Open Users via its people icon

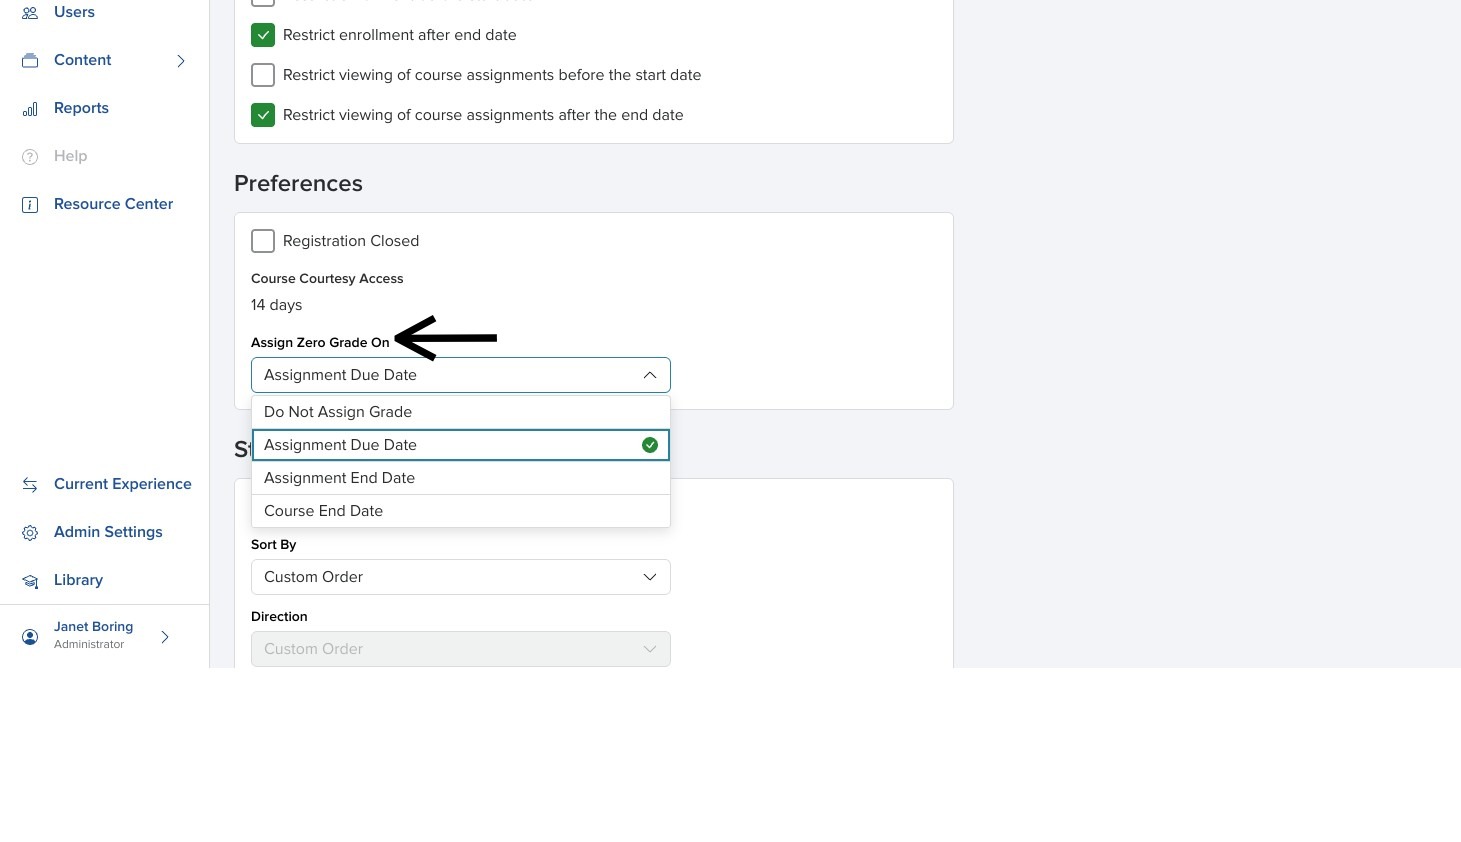(30, 13)
